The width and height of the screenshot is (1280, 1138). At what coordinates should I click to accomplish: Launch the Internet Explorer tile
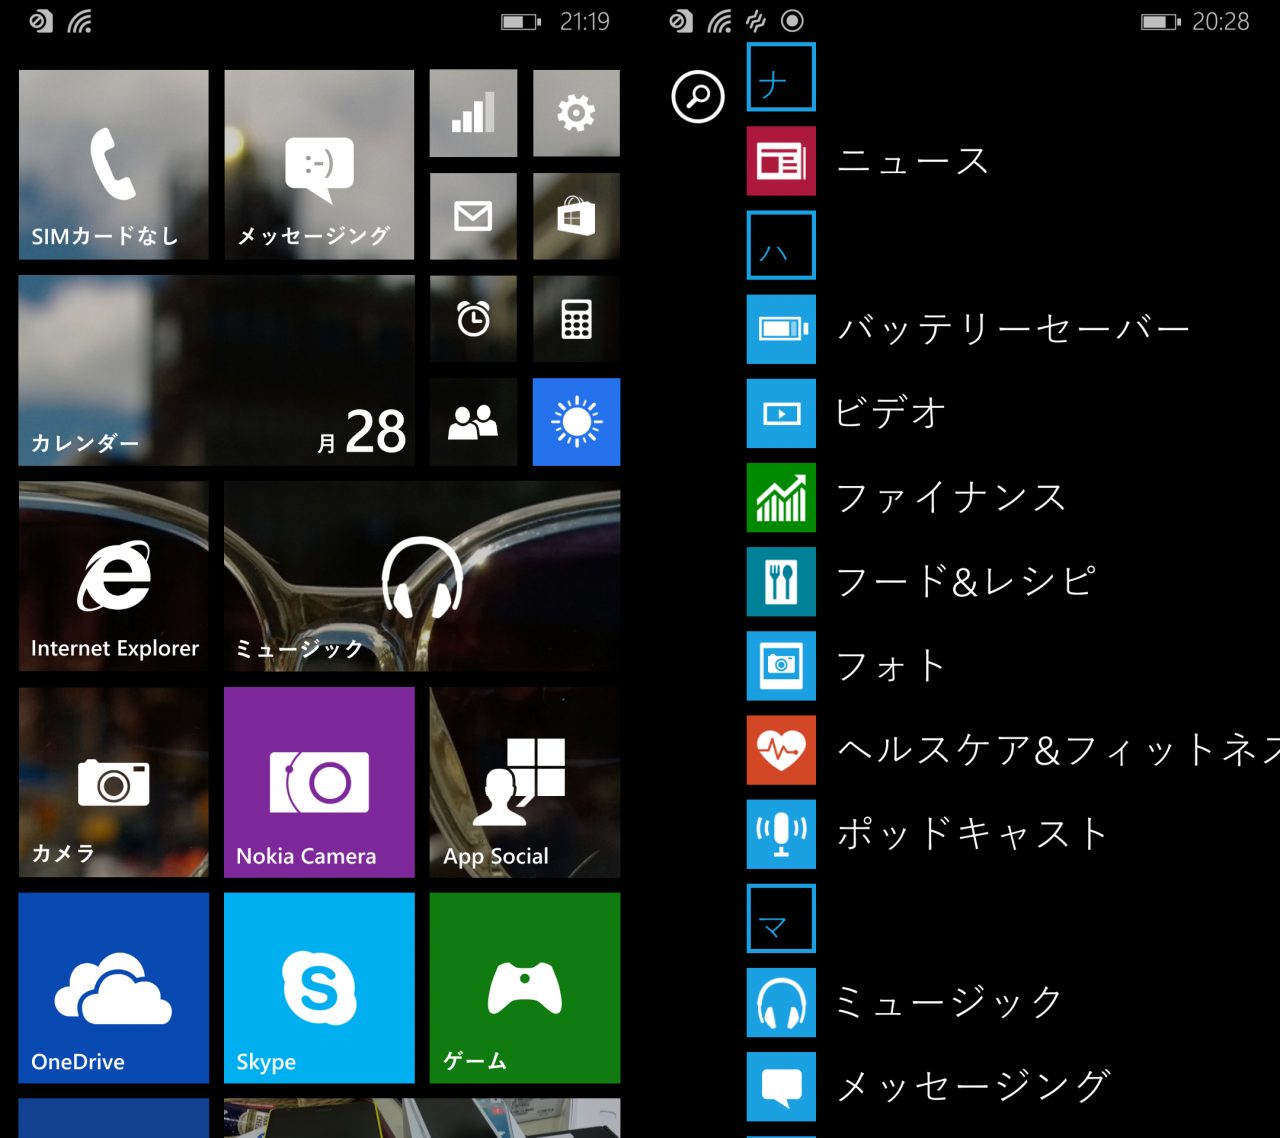(x=113, y=576)
